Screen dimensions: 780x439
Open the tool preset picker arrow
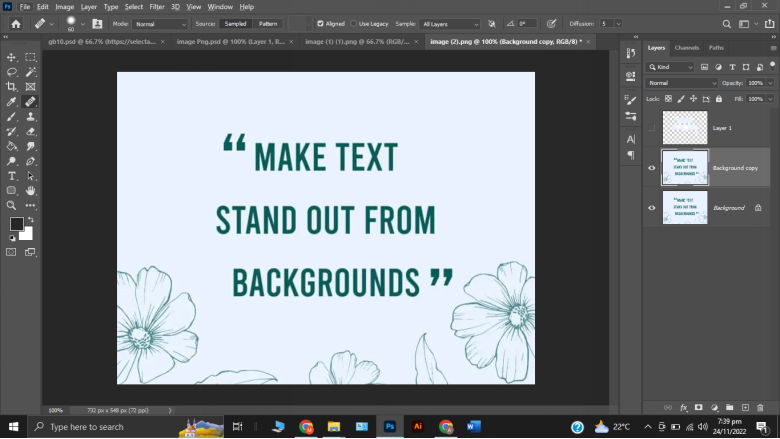click(x=51, y=24)
